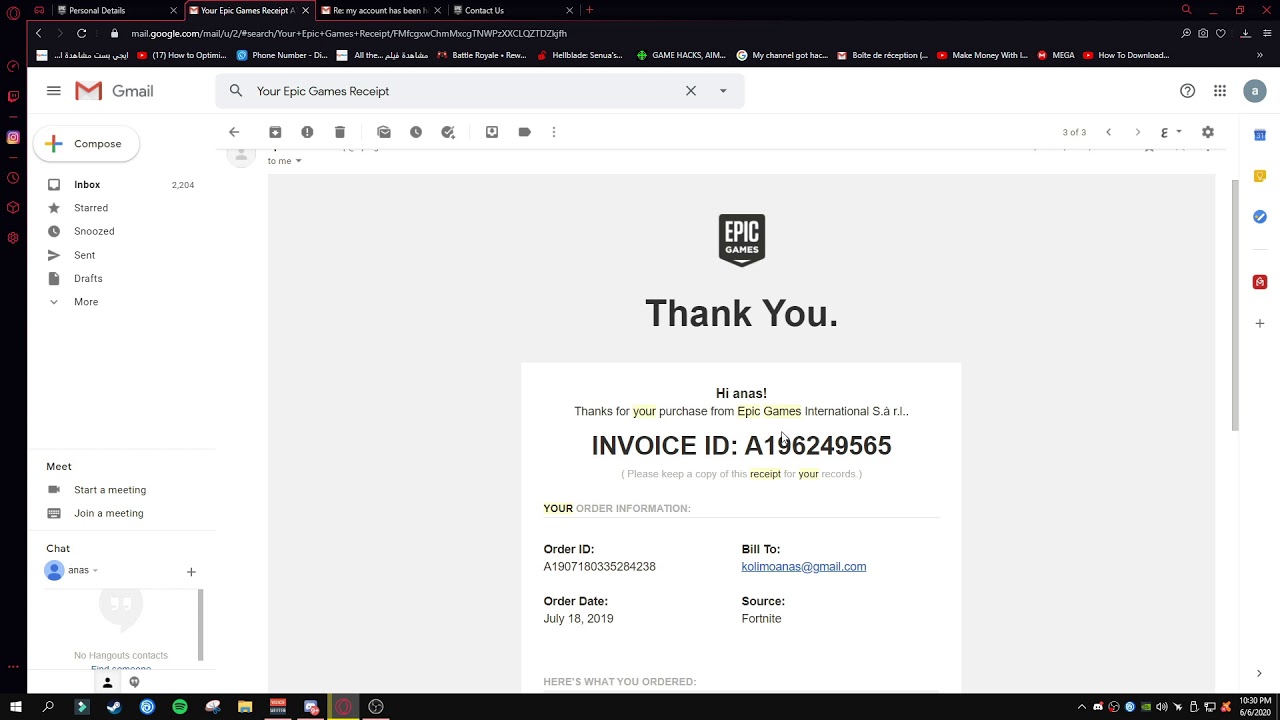Open Gmail settings gear

[x=1208, y=132]
